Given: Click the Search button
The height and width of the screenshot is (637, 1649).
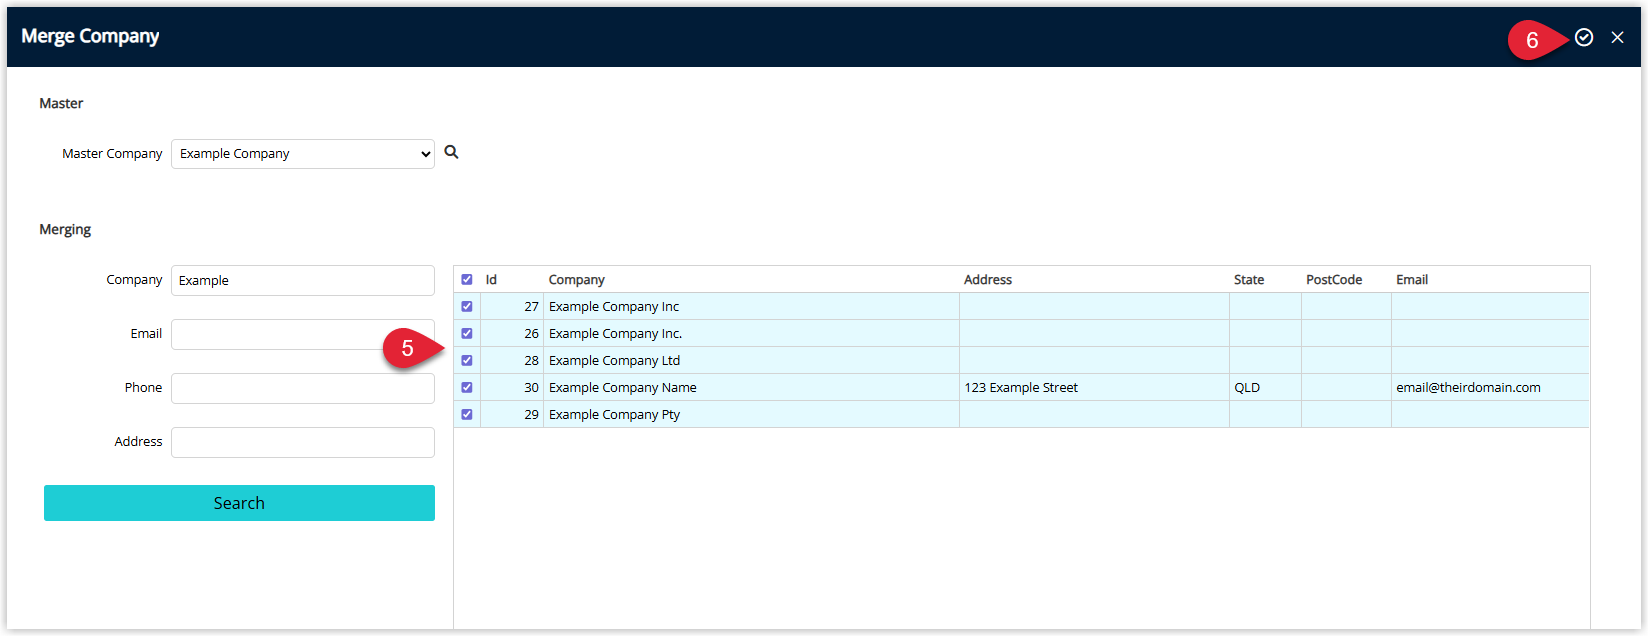Looking at the screenshot, I should click(239, 503).
